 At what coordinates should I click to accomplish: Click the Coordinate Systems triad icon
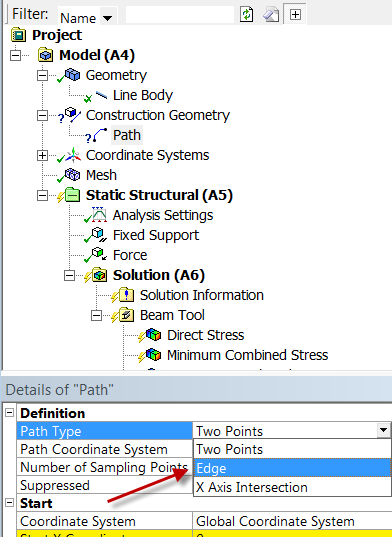pyautogui.click(x=73, y=155)
